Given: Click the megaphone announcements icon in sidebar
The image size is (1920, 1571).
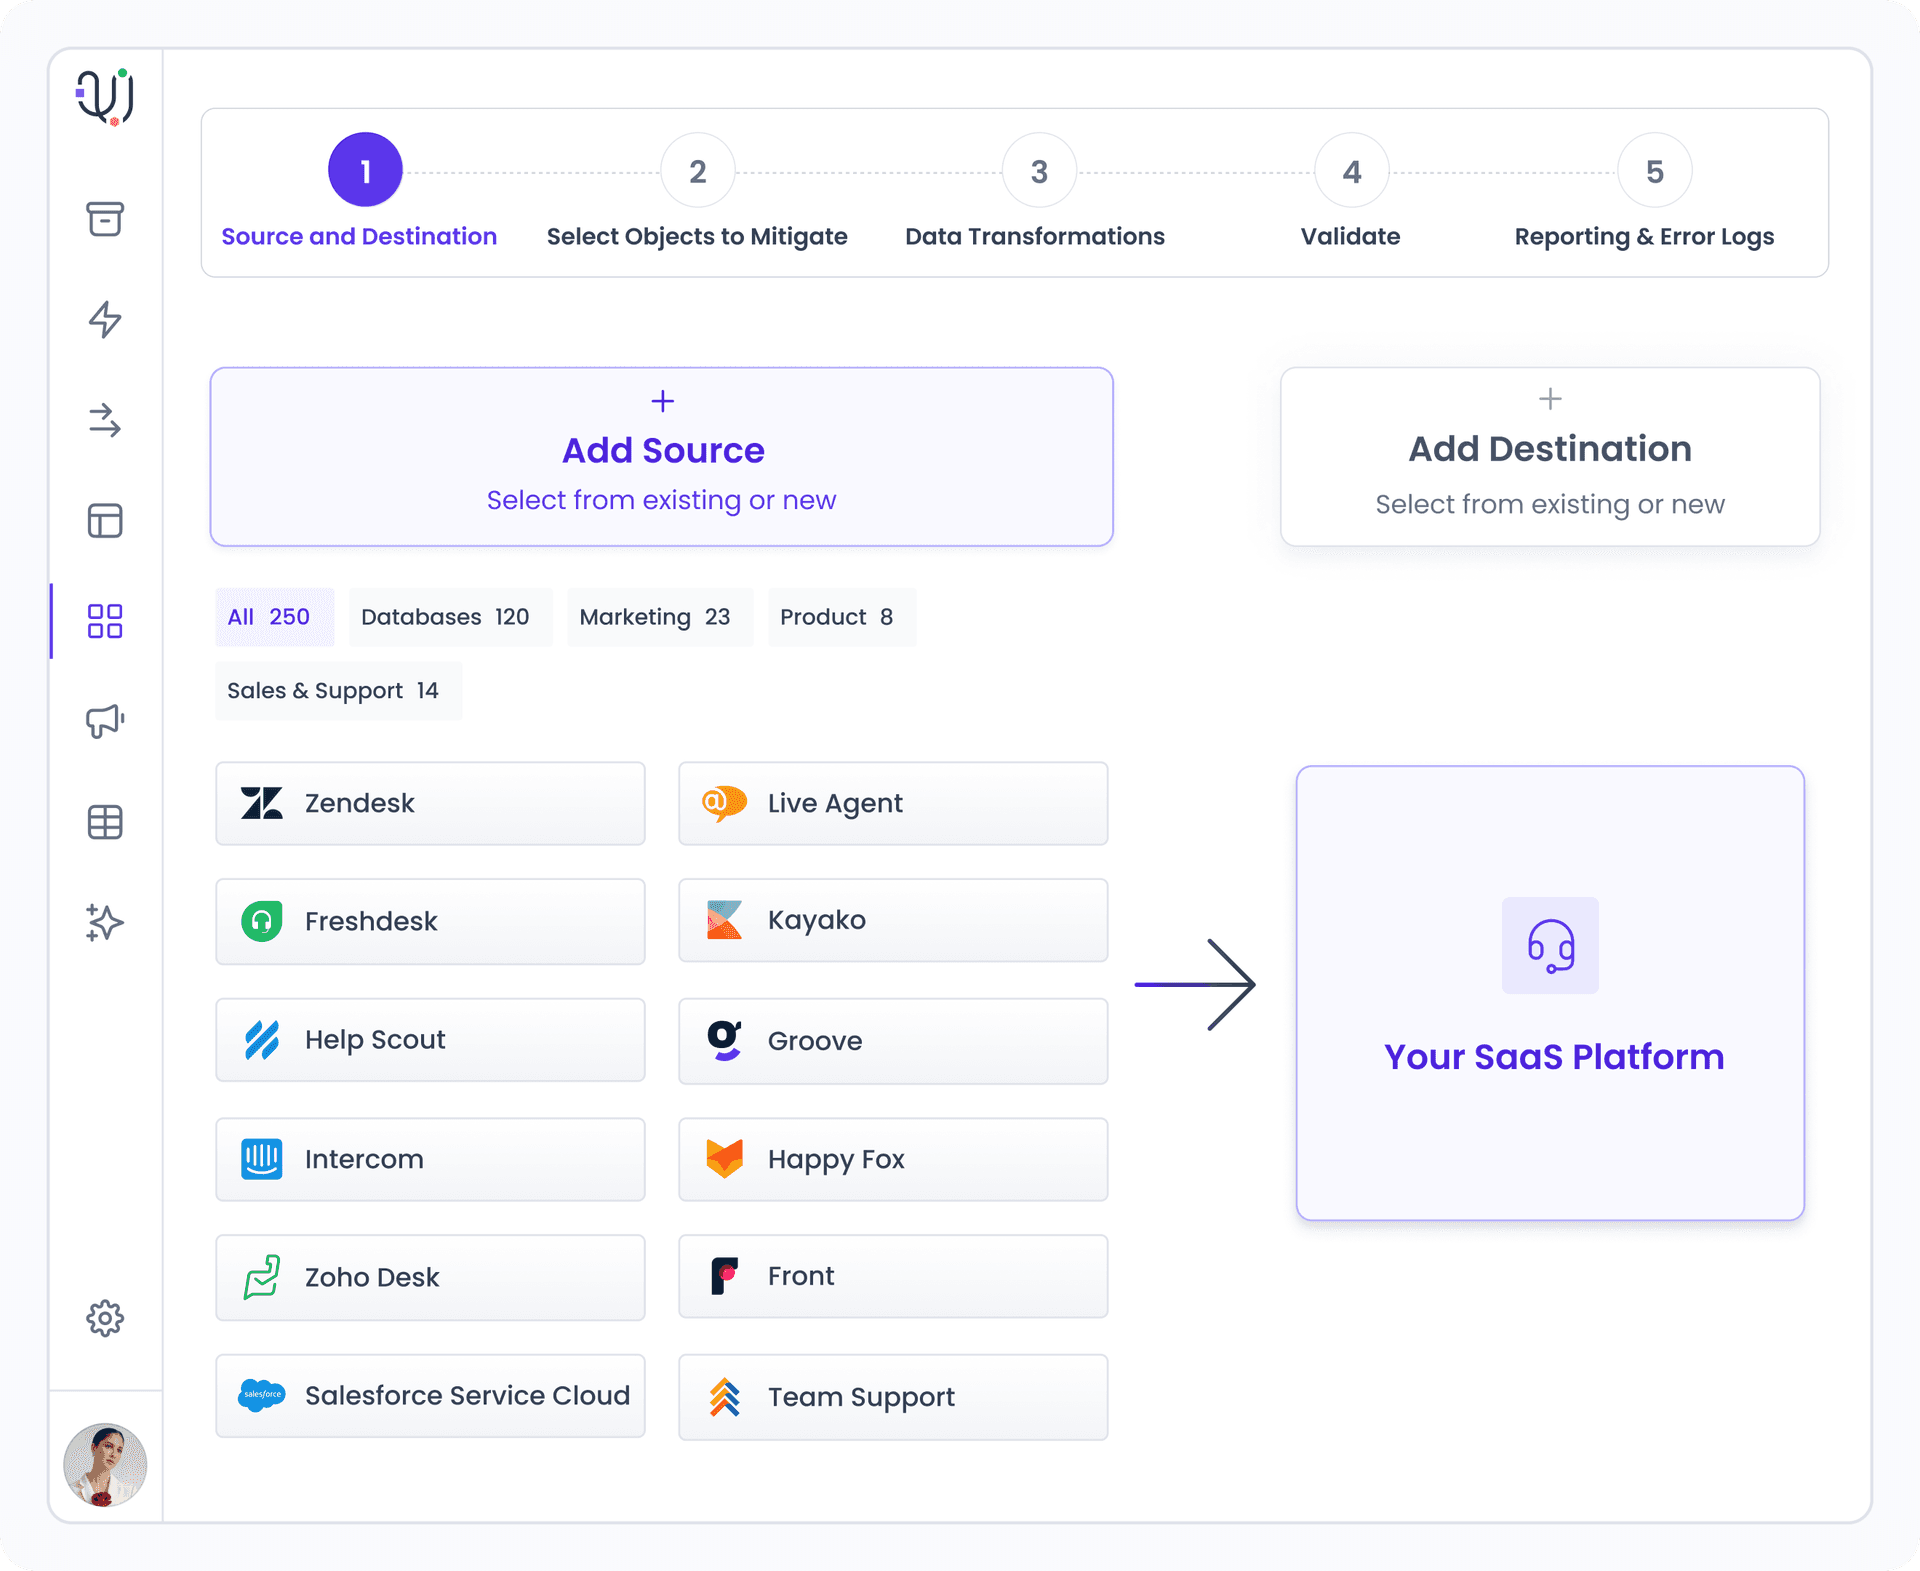Looking at the screenshot, I should coord(104,722).
